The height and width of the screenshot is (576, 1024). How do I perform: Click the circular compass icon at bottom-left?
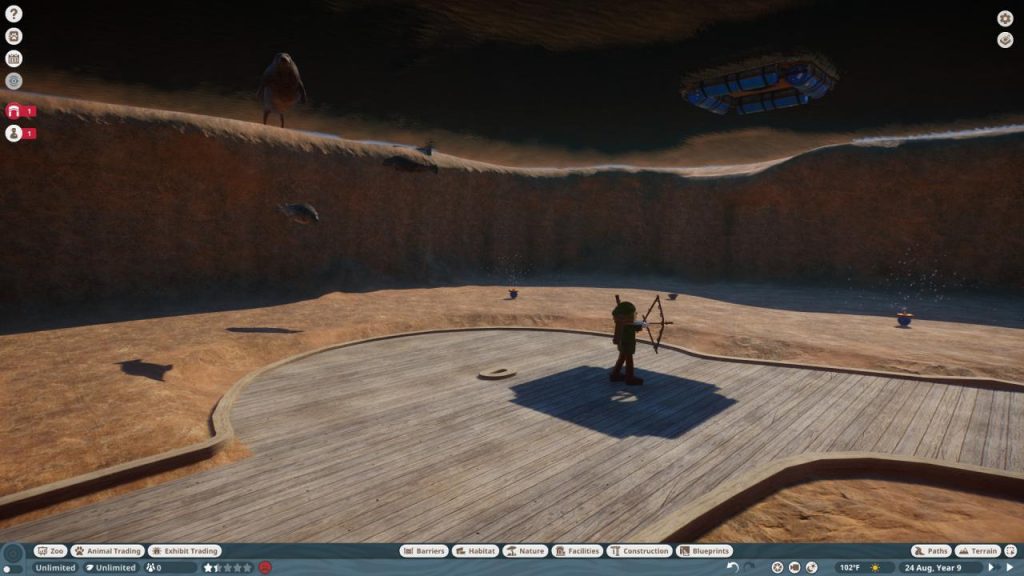pos(12,555)
